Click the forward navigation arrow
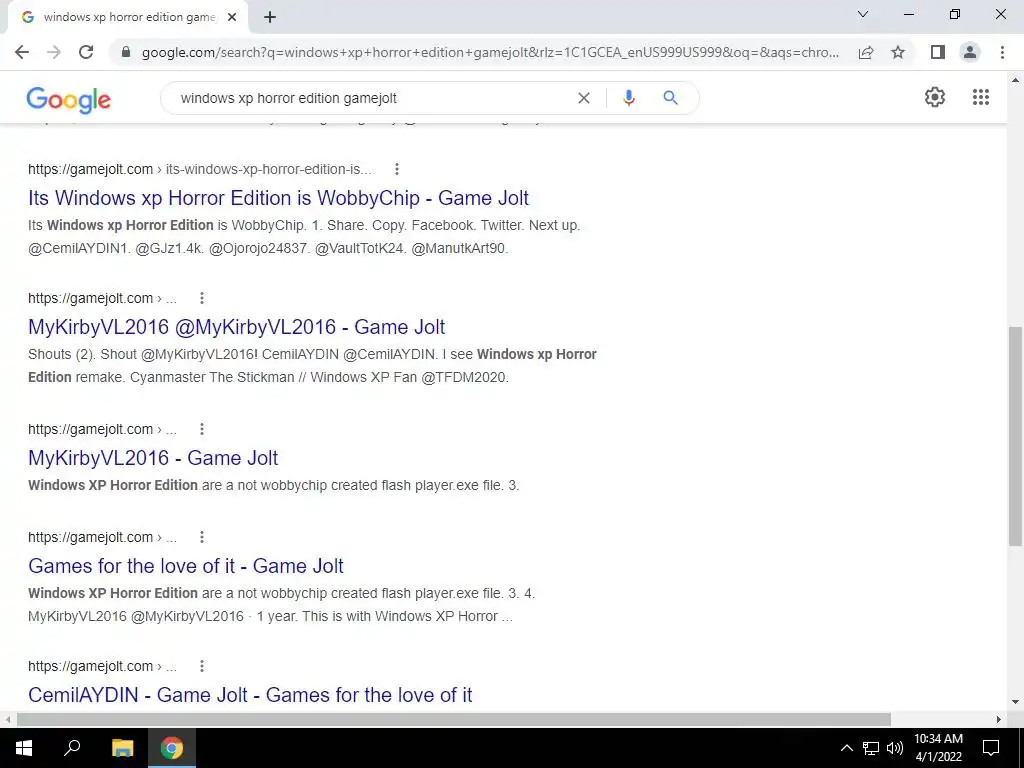 [54, 52]
